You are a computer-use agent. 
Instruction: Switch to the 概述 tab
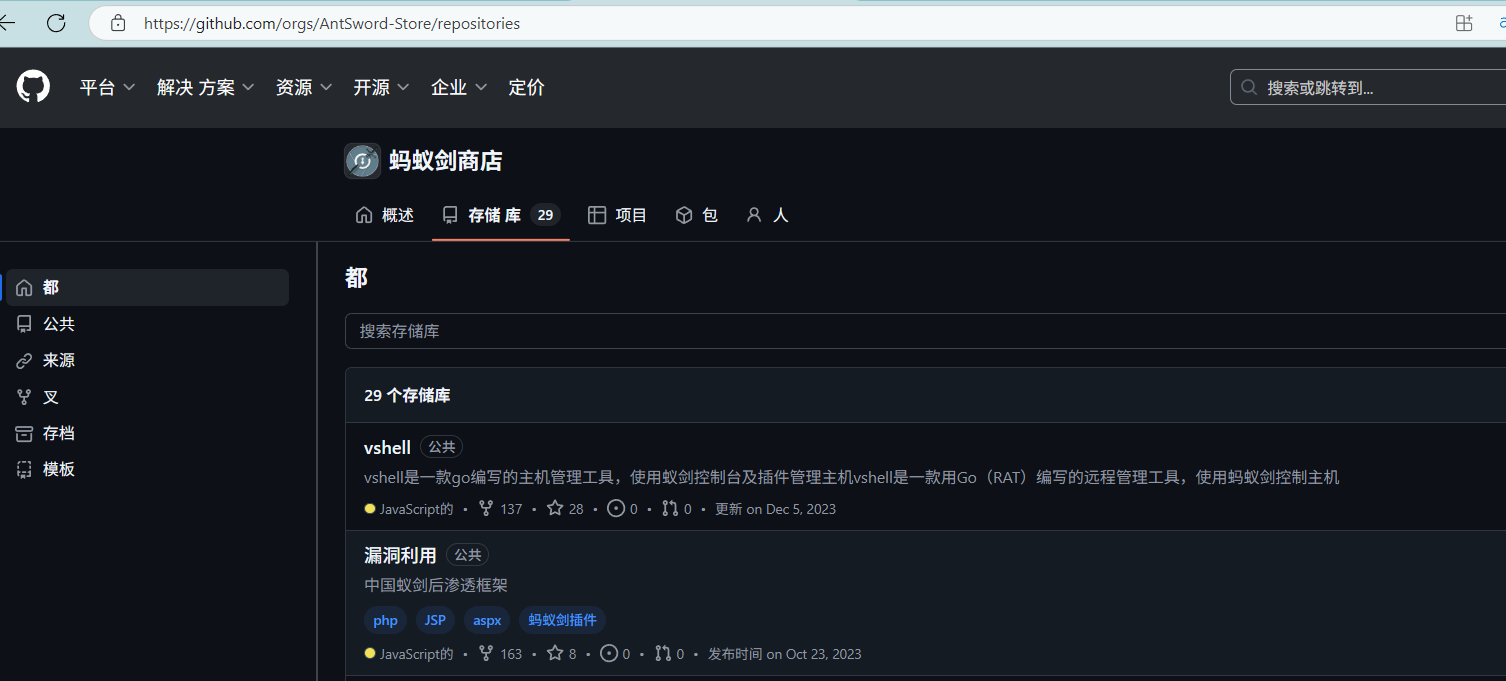tap(385, 215)
